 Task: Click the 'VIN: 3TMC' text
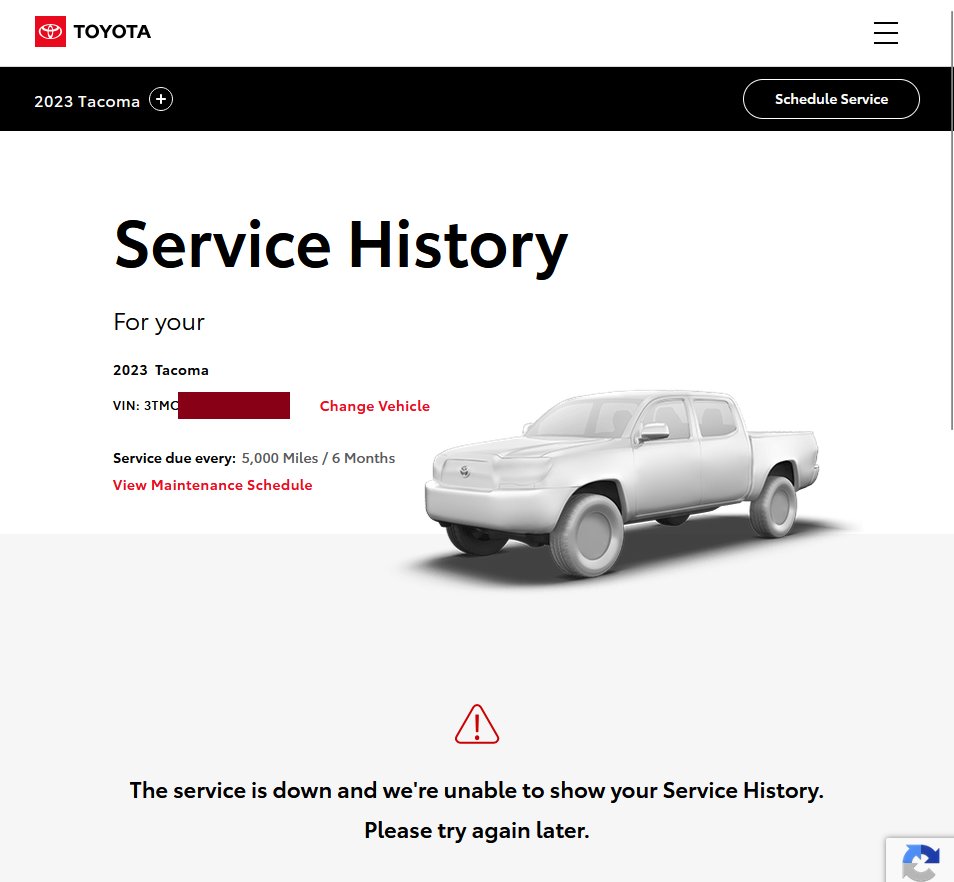click(x=146, y=406)
